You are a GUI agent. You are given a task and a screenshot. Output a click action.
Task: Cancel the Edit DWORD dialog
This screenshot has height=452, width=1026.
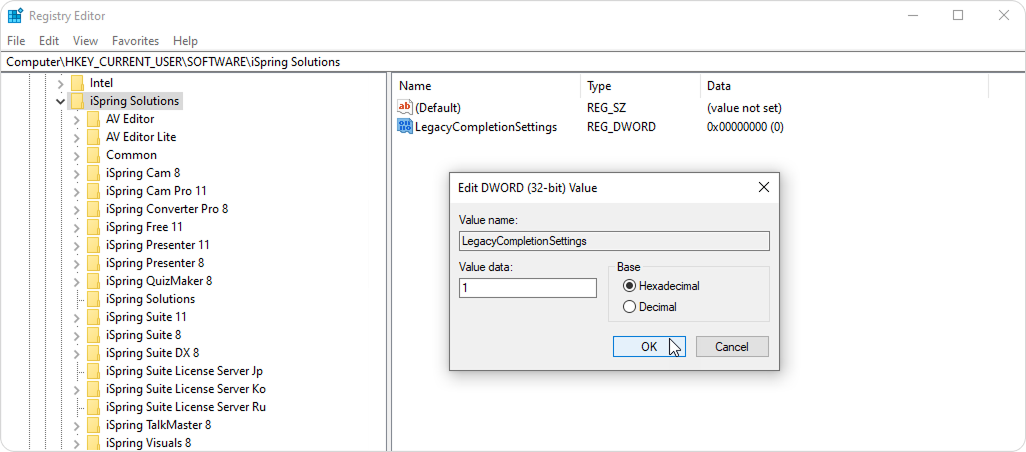(x=732, y=347)
